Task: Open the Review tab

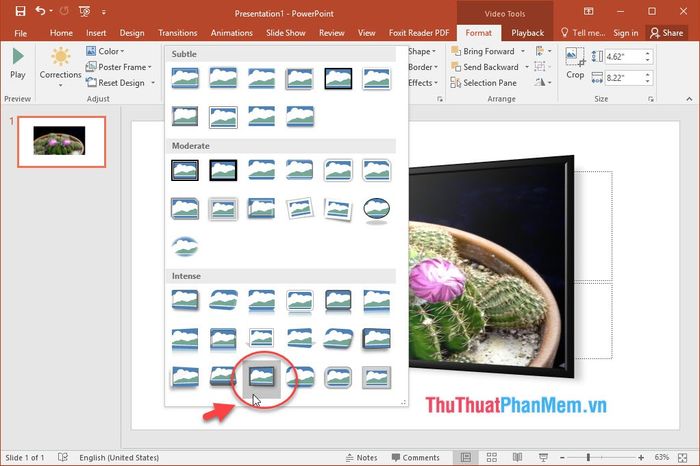Action: coord(331,33)
